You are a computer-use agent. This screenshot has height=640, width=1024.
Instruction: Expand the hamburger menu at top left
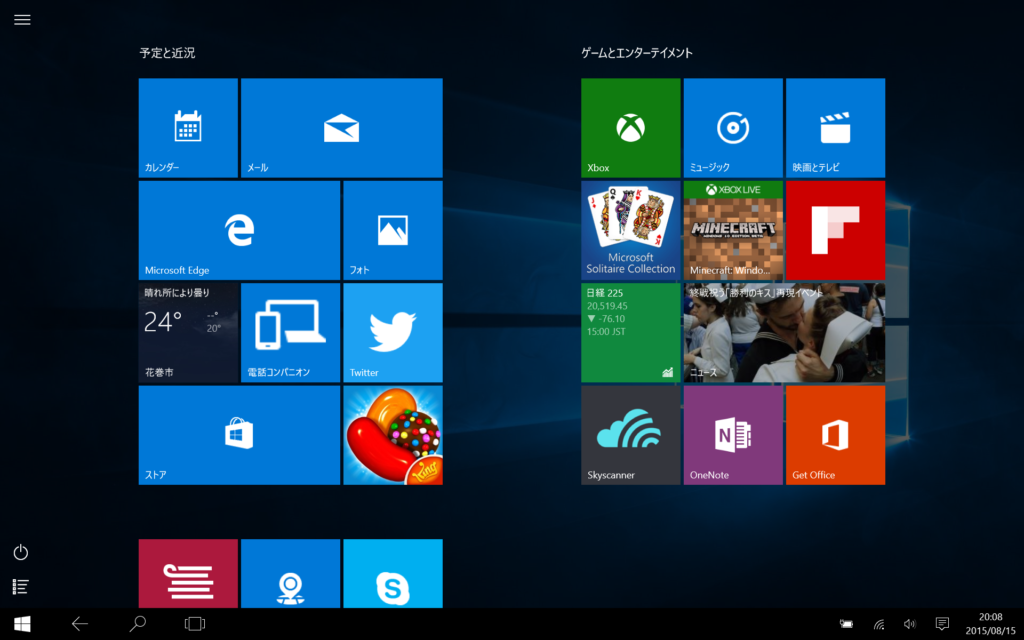coord(22,19)
